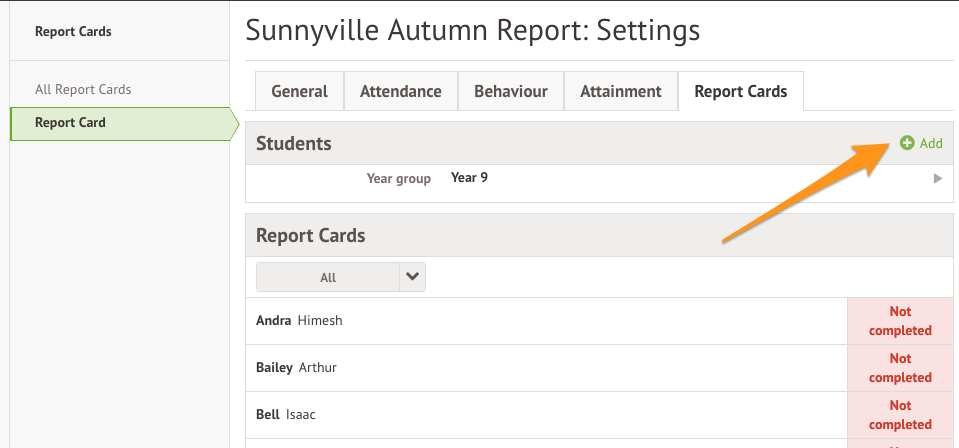Select the Report Cards tab
Screen dimensions: 959x448
741,91
